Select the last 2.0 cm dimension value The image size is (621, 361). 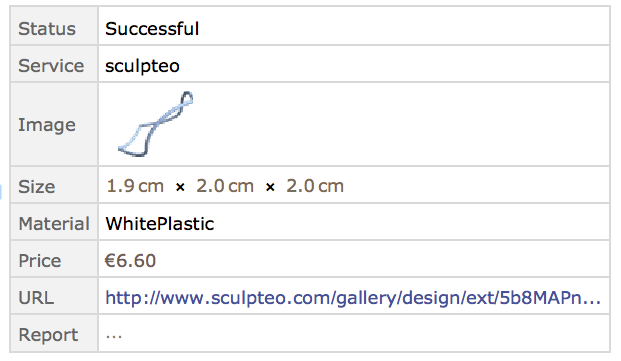(x=315, y=186)
